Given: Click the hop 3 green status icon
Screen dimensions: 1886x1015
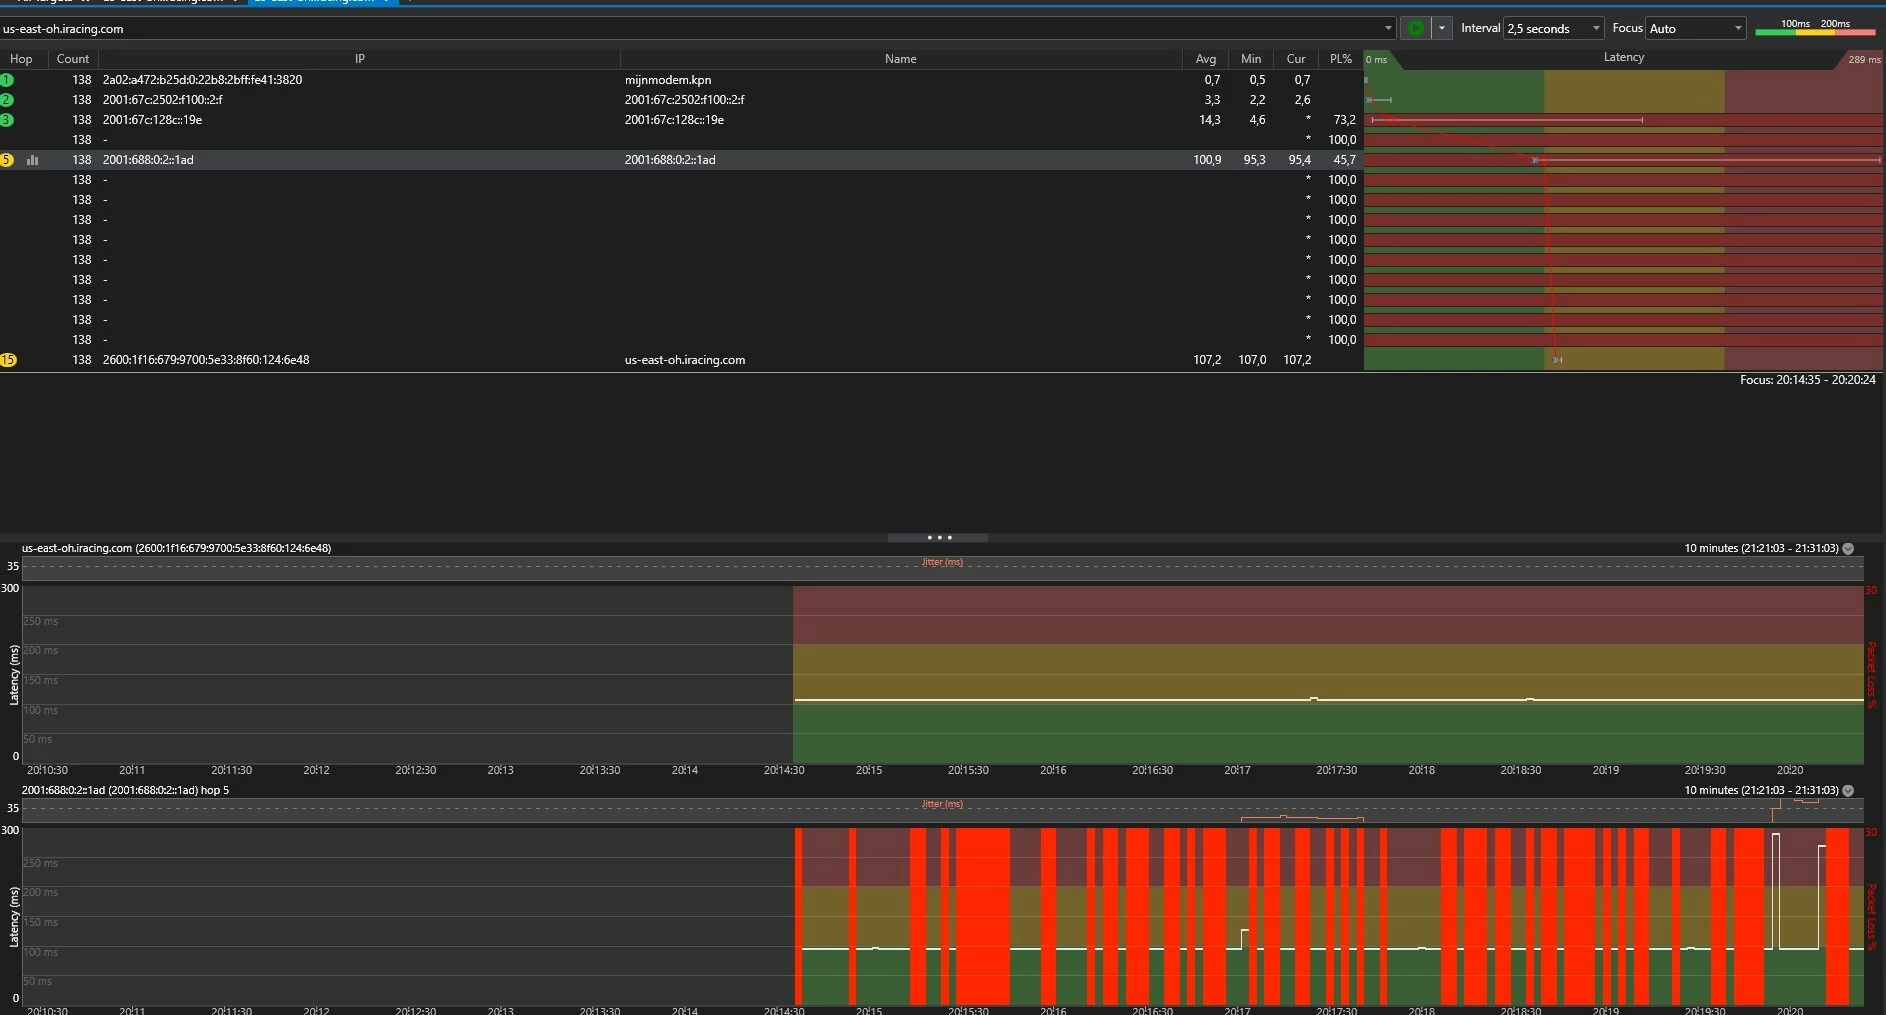Looking at the screenshot, I should (x=7, y=120).
